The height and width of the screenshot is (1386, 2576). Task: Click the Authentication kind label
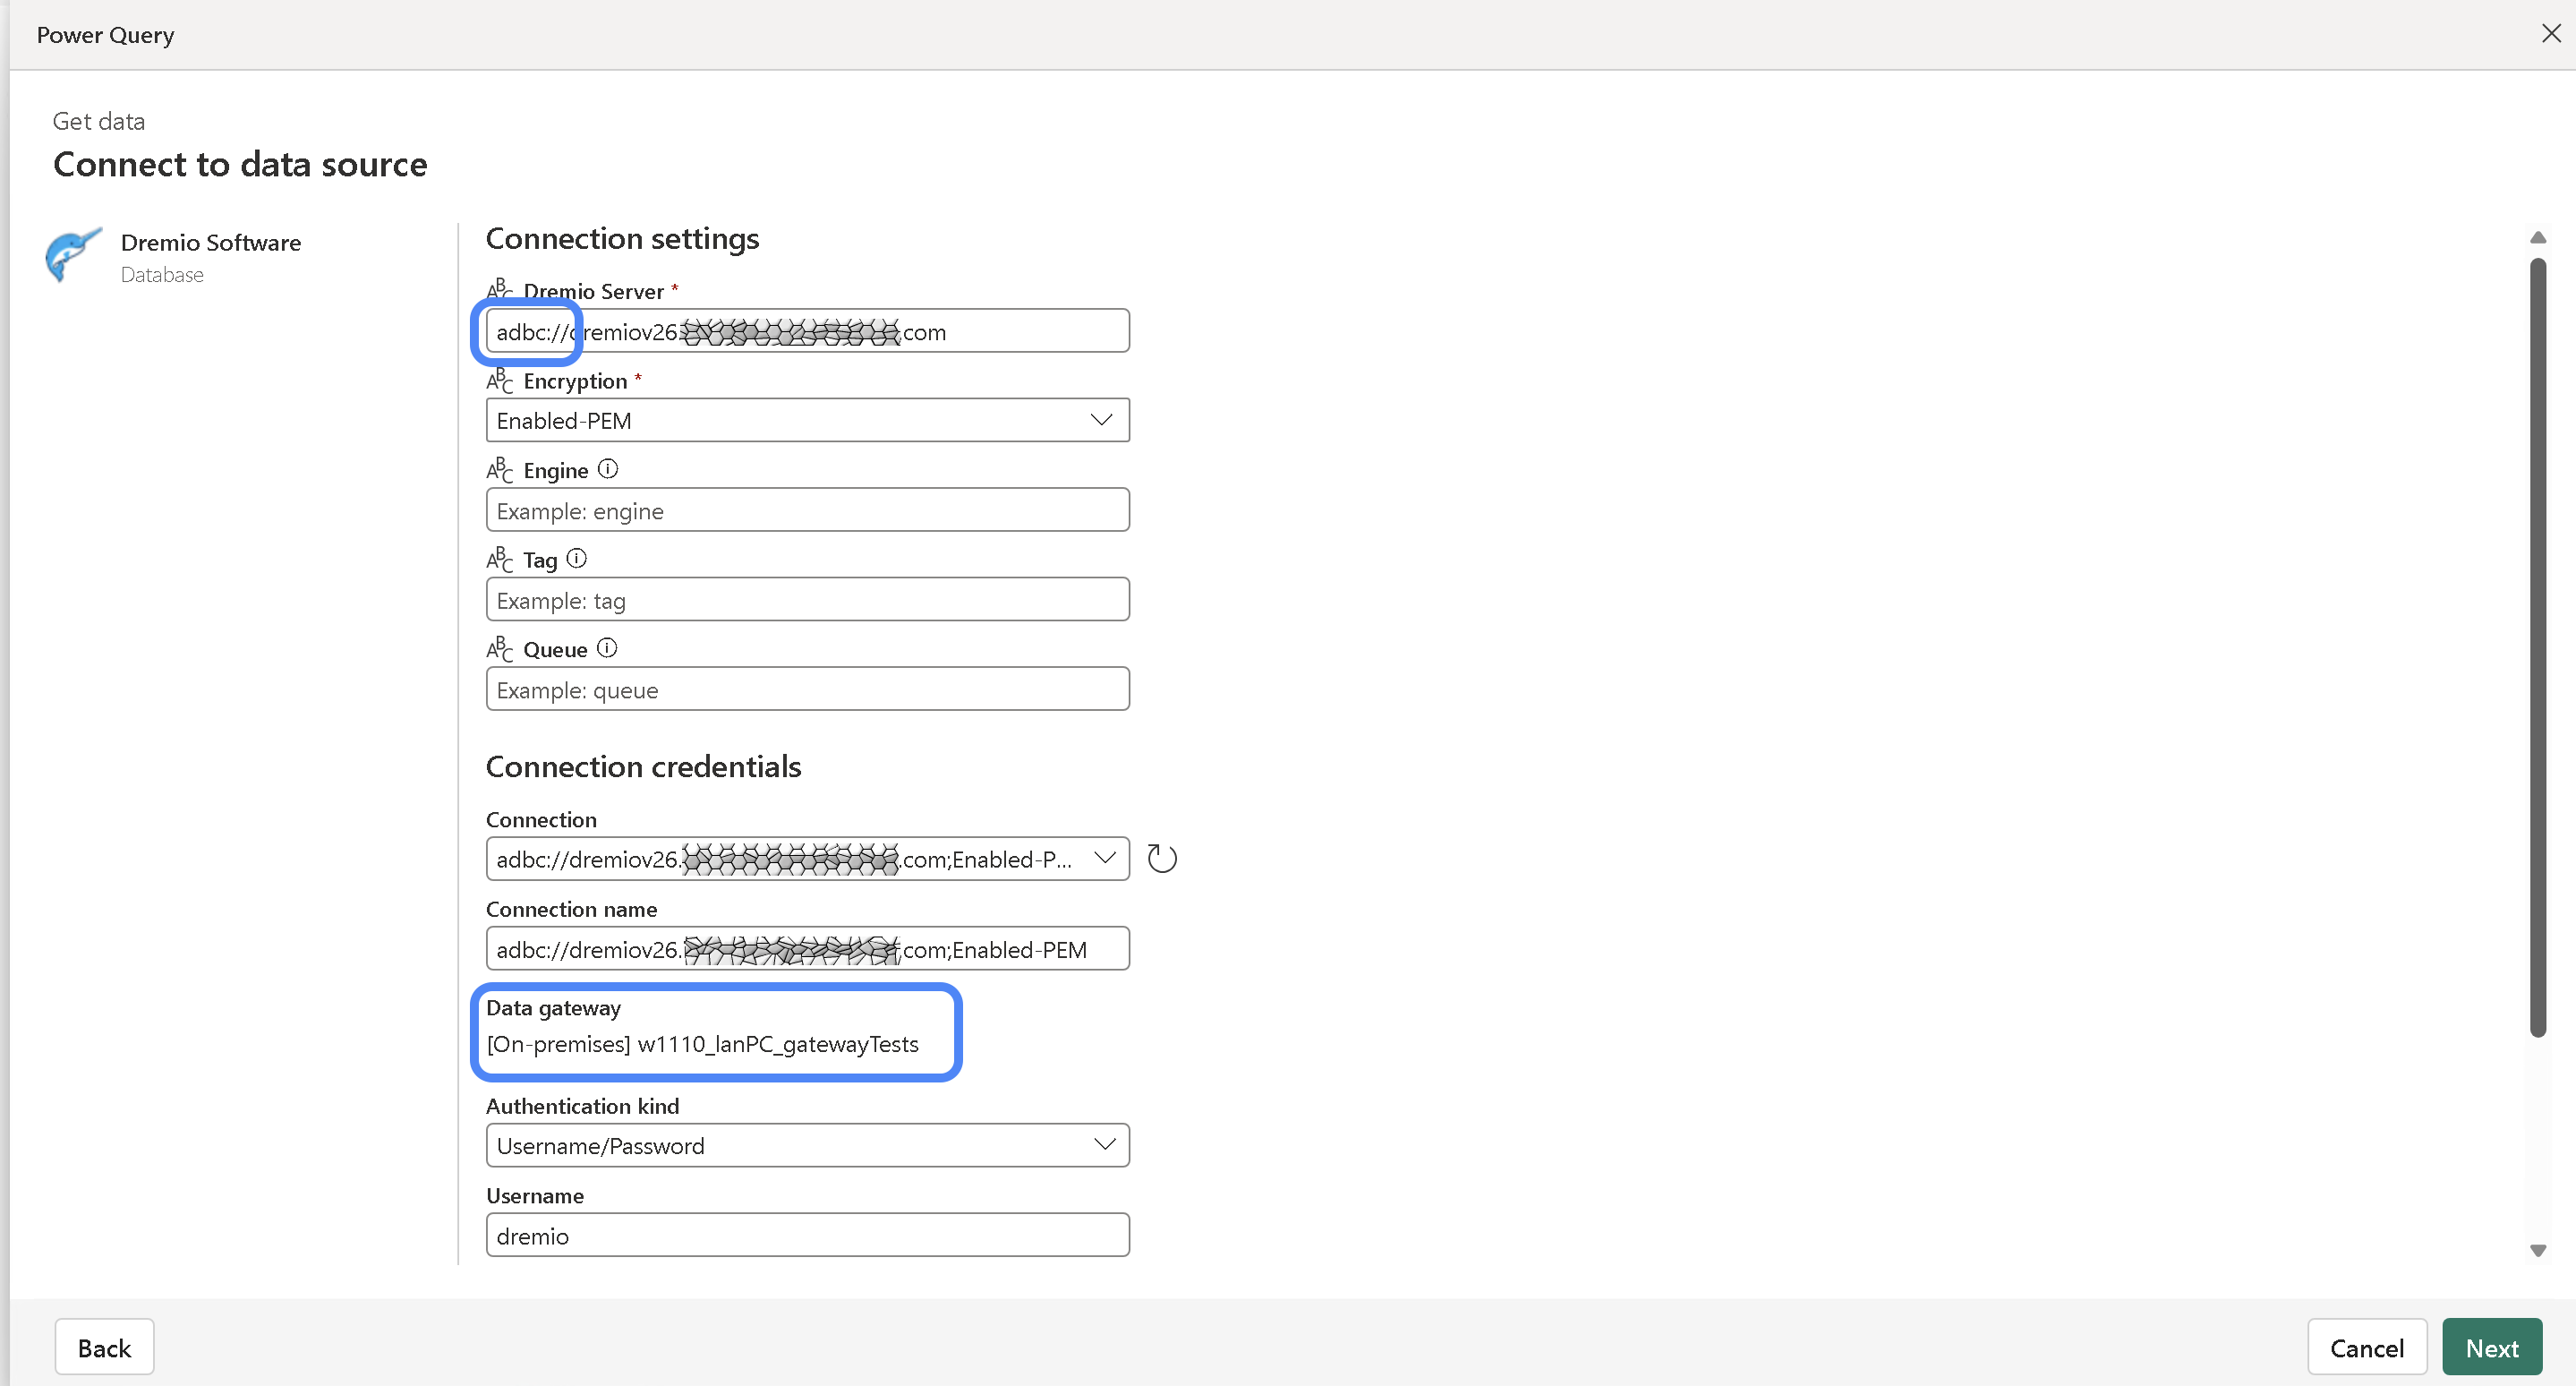[582, 1106]
